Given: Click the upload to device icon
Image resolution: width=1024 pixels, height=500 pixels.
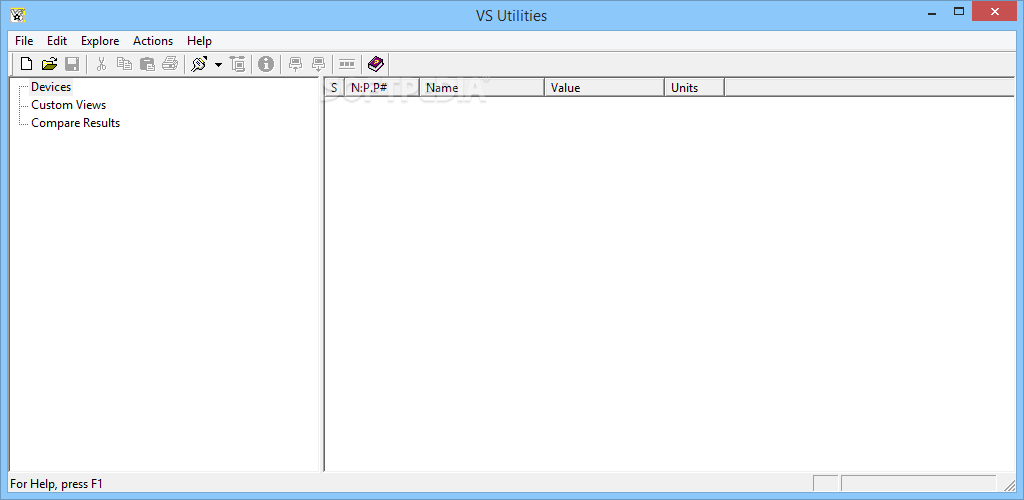Looking at the screenshot, I should 296,64.
